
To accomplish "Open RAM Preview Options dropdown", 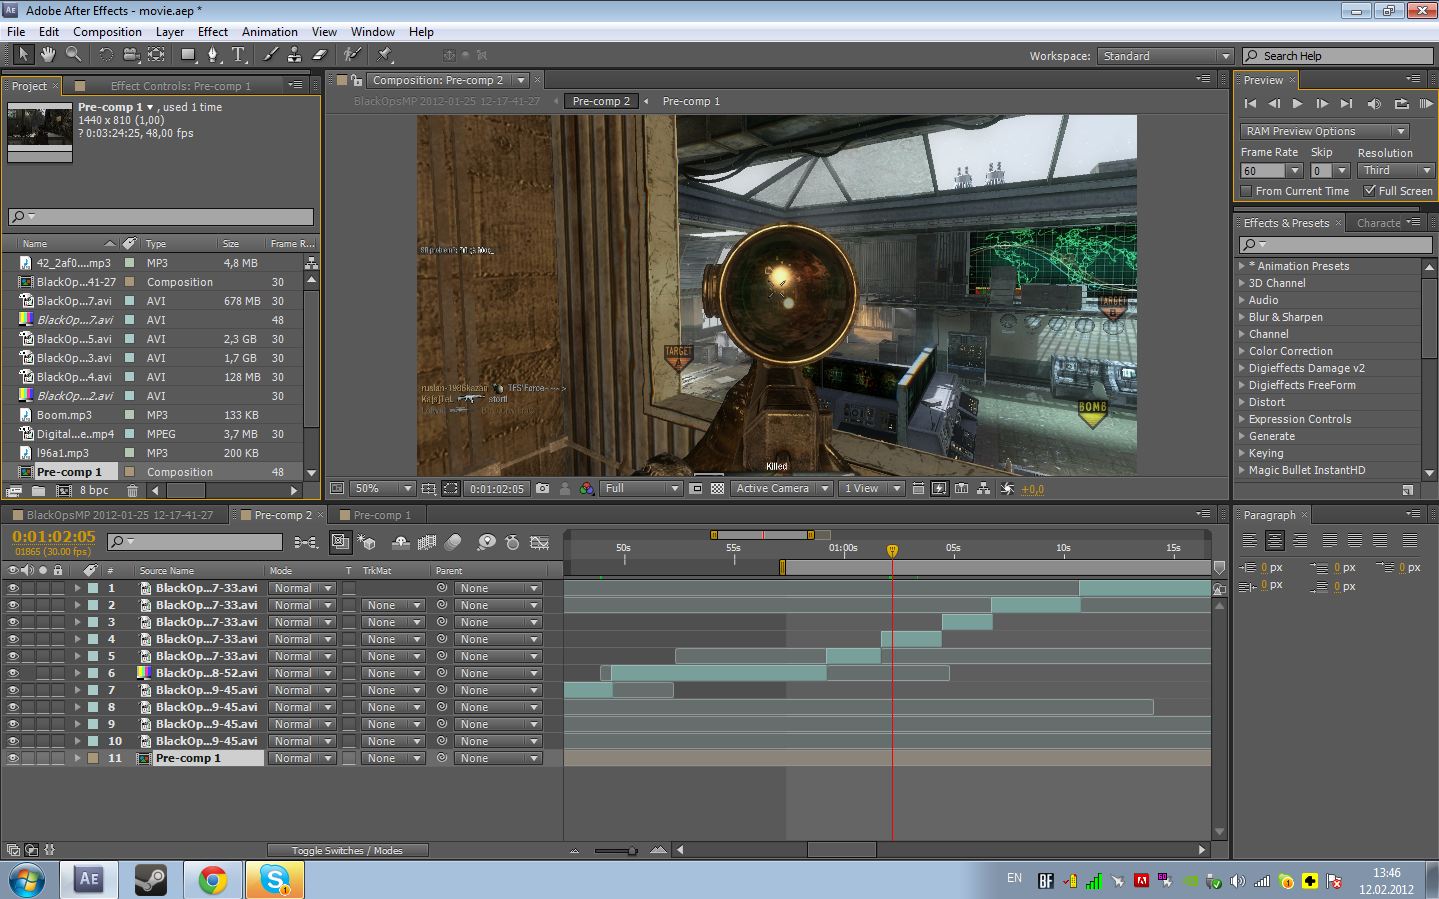I will point(1324,131).
